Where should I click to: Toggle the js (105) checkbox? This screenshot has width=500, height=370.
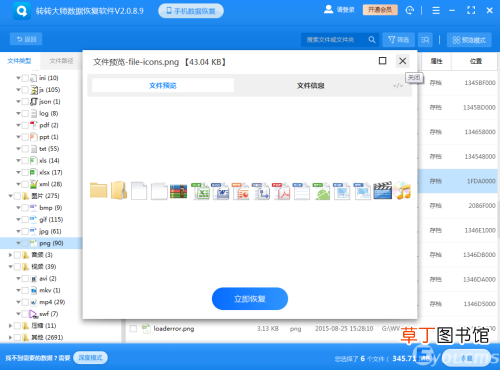pyautogui.click(x=25, y=90)
